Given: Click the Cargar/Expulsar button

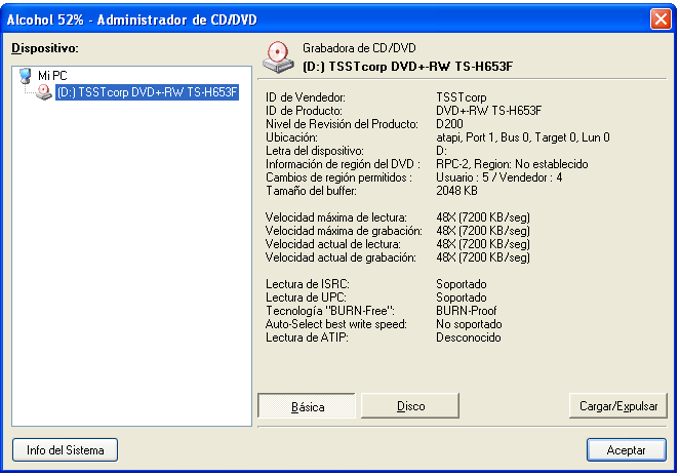Looking at the screenshot, I should [x=618, y=406].
